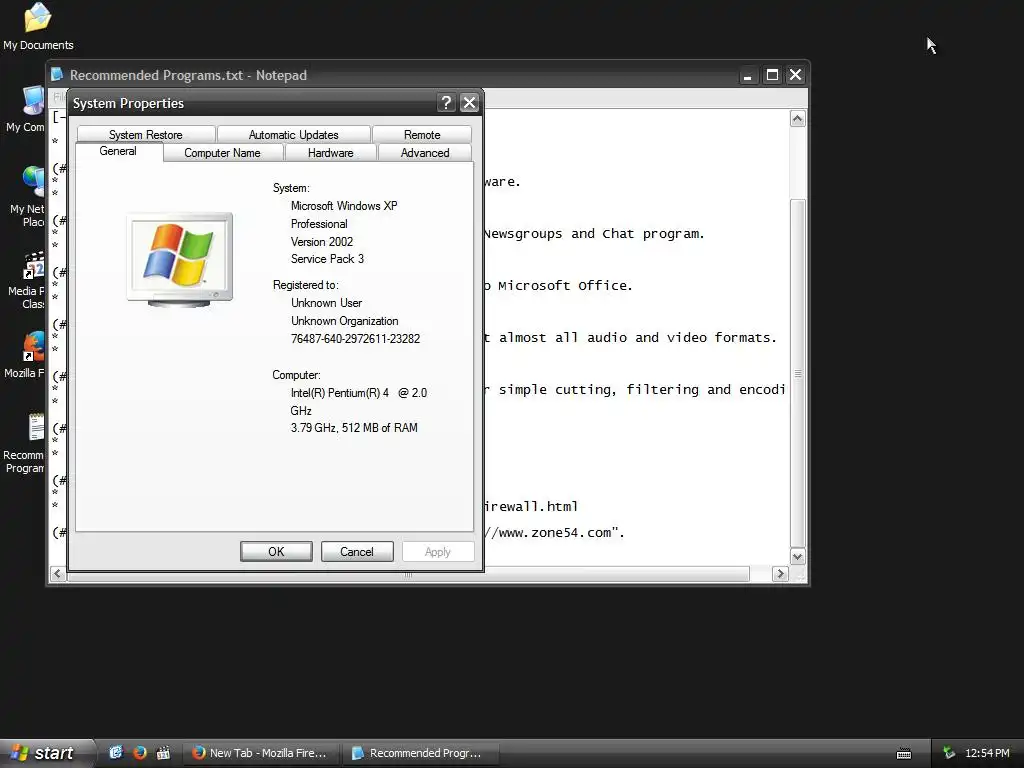
Task: Open Recommended Programs text file on desktop
Action: coord(24,443)
